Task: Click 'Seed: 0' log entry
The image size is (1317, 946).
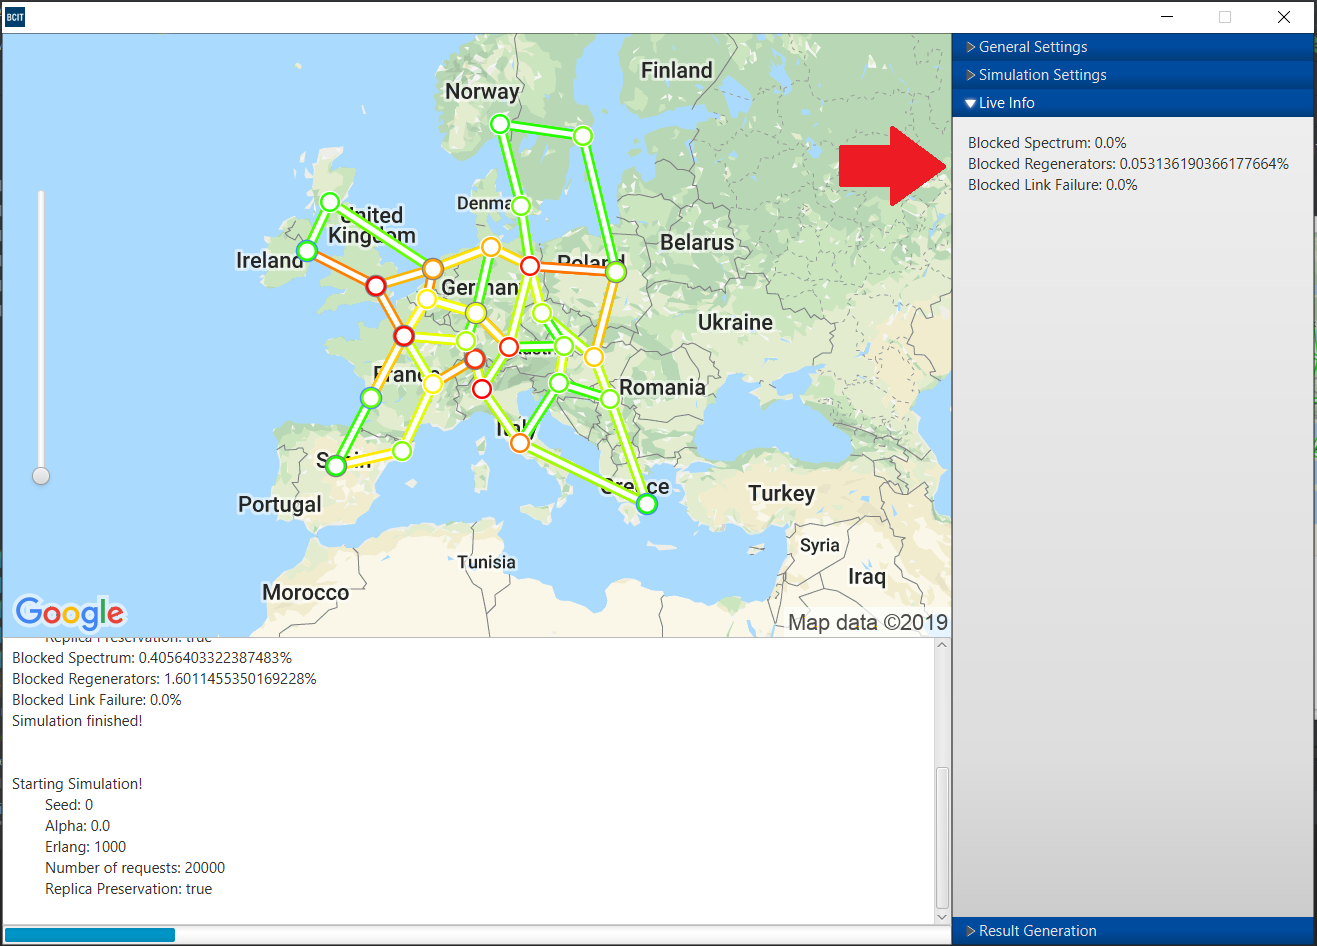Action: [69, 805]
